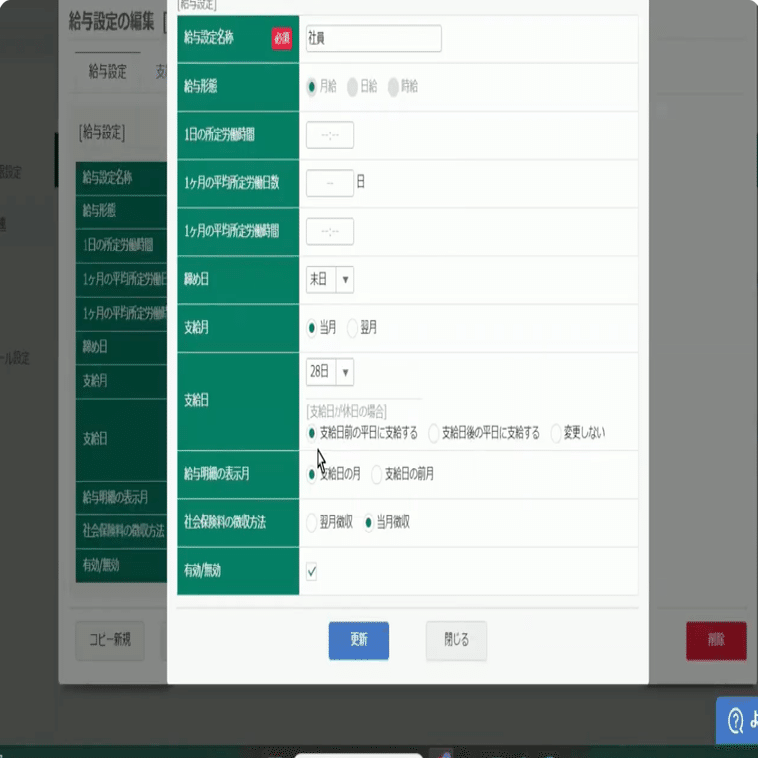Open the 締め日 dropdown showing 末日

(330, 279)
